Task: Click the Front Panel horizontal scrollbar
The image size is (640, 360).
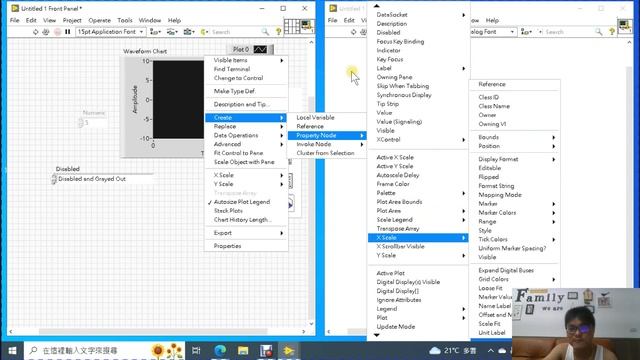Action: 153,331
